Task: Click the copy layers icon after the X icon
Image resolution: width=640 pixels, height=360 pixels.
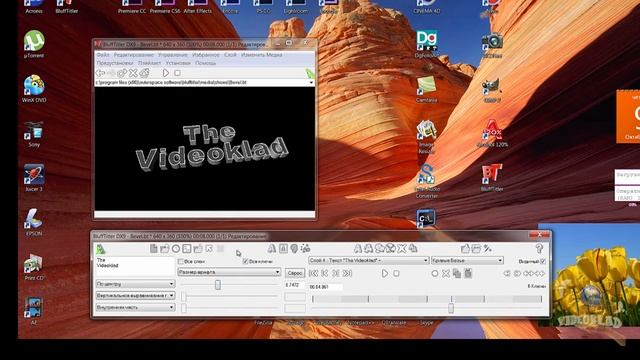Action: coord(413,249)
